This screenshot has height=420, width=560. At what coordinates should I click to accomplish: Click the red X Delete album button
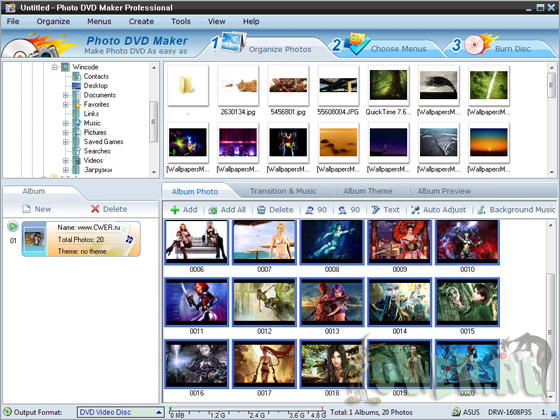tap(109, 209)
